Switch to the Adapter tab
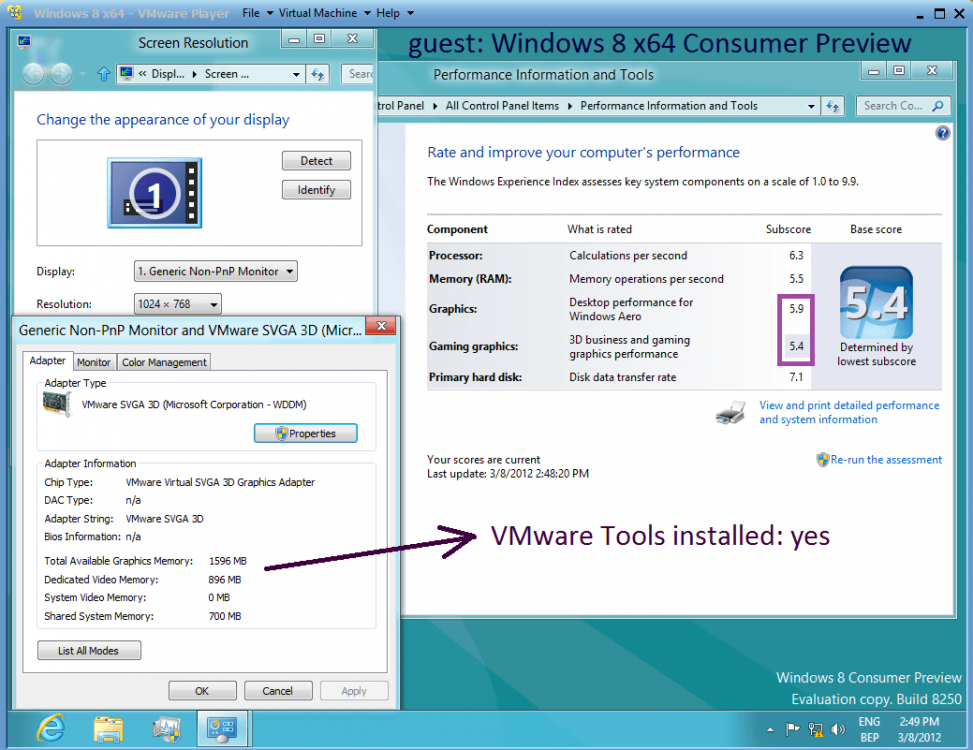The height and width of the screenshot is (750, 973). 48,360
